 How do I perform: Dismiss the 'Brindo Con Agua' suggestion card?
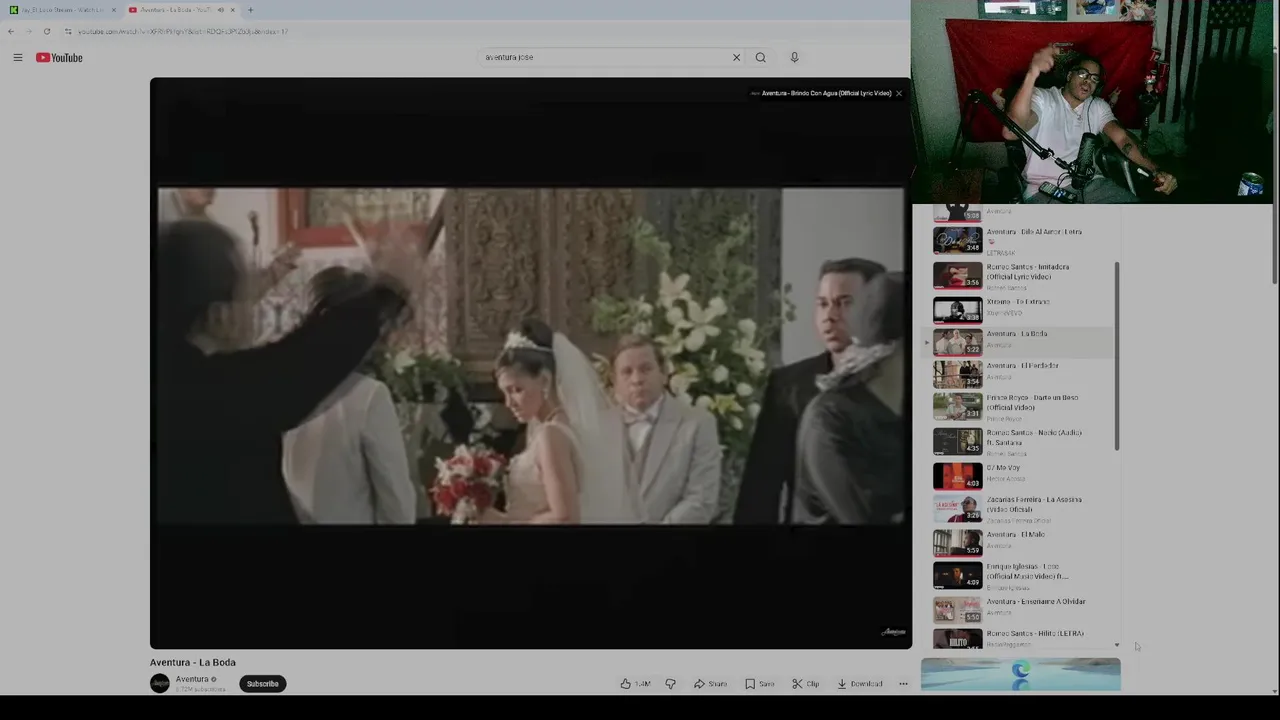898,93
